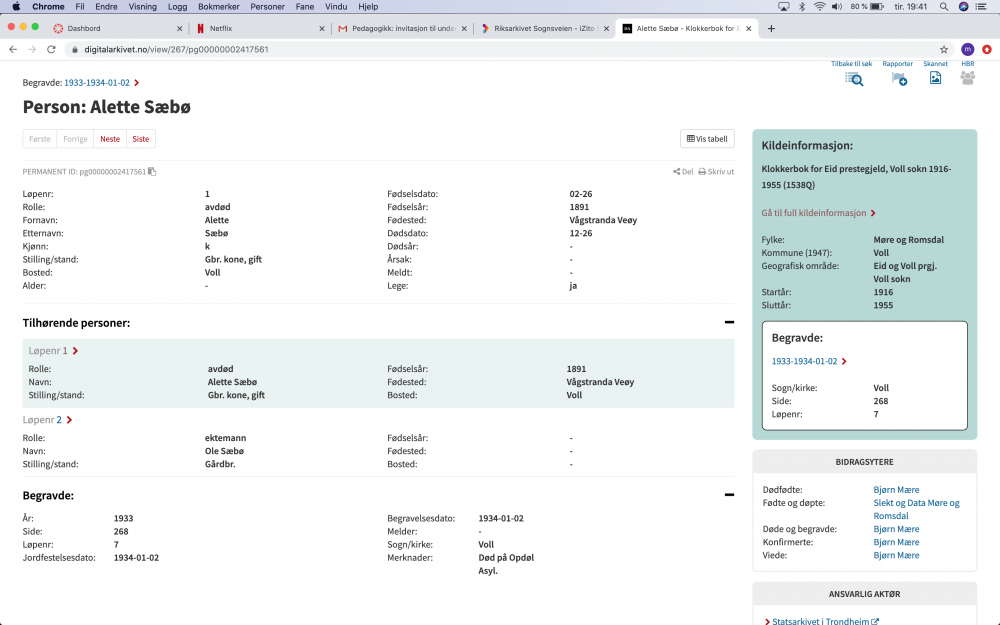The image size is (1000, 625).
Task: Reload the page in the browser
Action: point(51,49)
